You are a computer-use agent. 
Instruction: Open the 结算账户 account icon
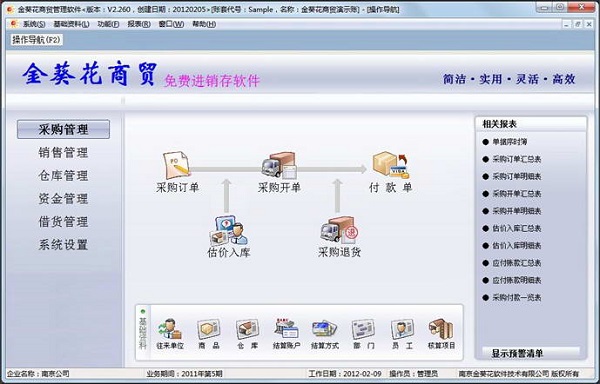pos(286,329)
